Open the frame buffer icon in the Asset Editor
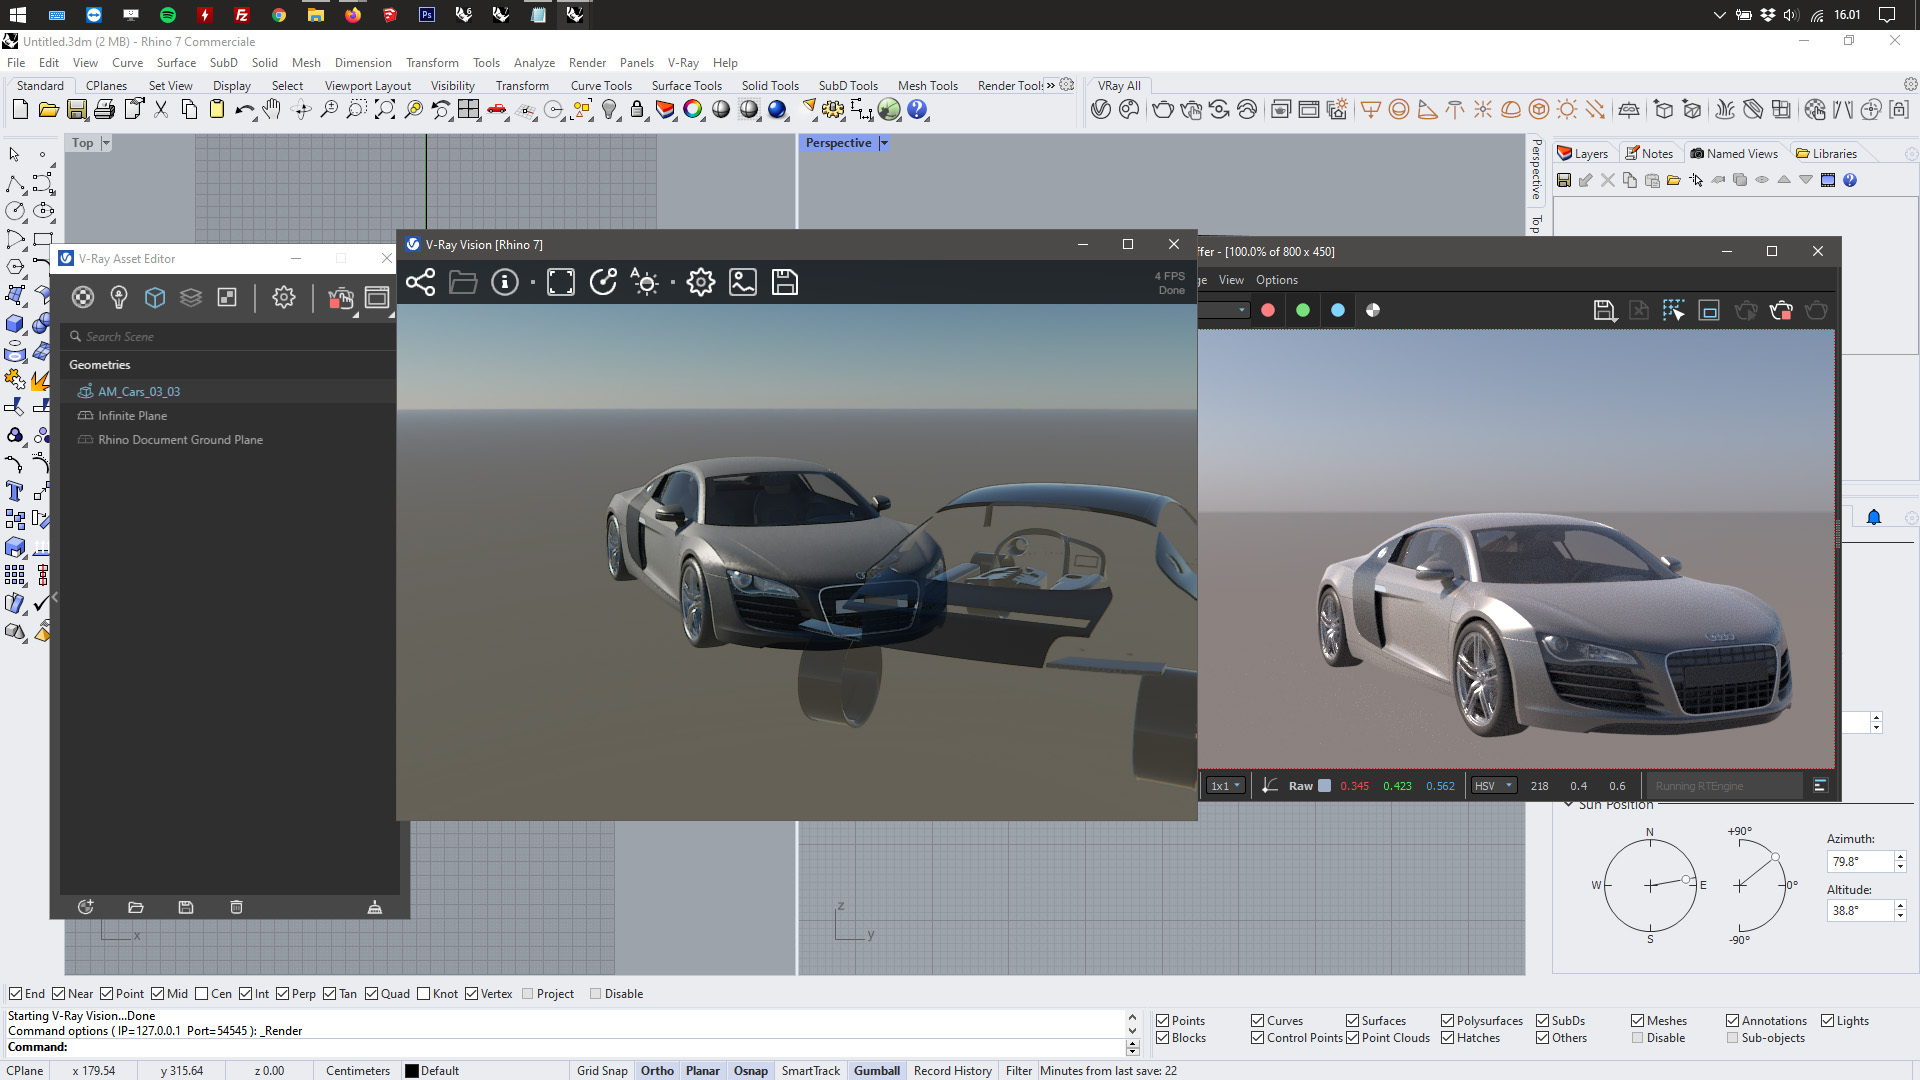 [377, 297]
